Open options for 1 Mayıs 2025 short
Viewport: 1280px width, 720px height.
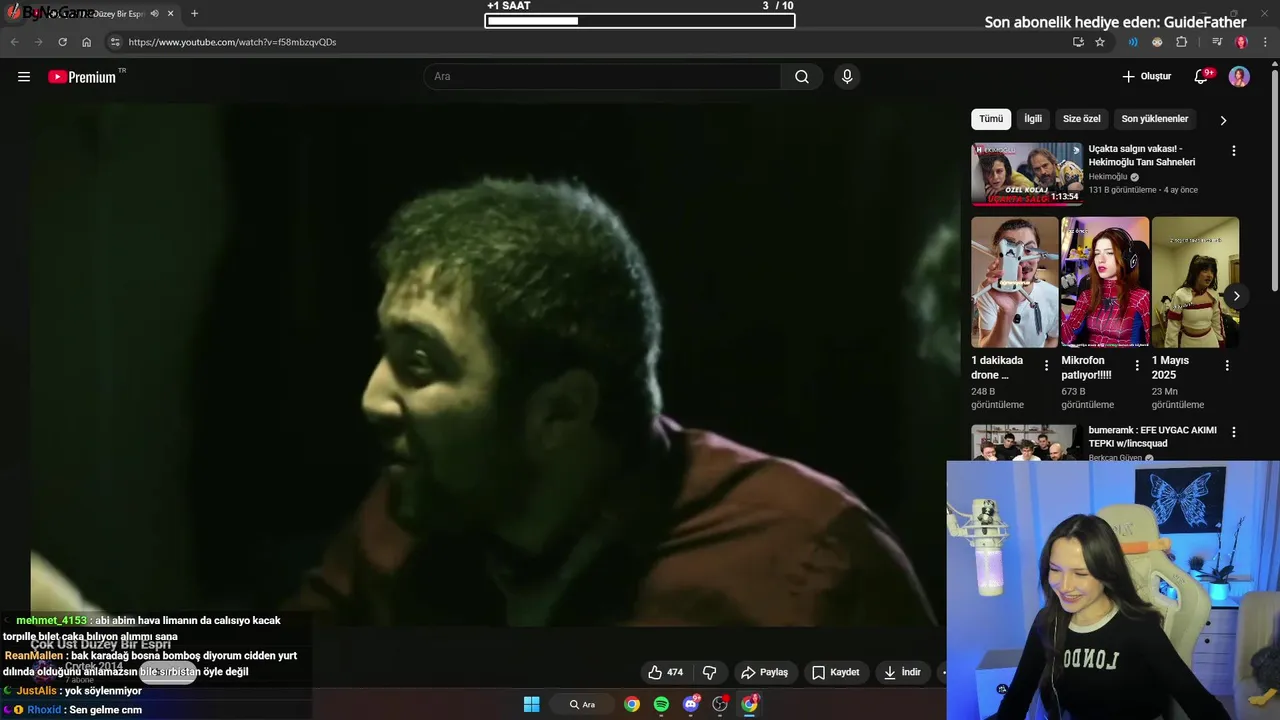pos(1227,366)
